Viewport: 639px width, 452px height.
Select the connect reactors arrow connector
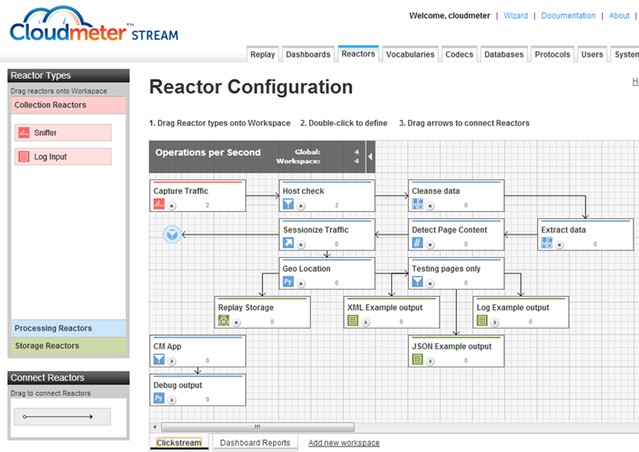coord(62,417)
